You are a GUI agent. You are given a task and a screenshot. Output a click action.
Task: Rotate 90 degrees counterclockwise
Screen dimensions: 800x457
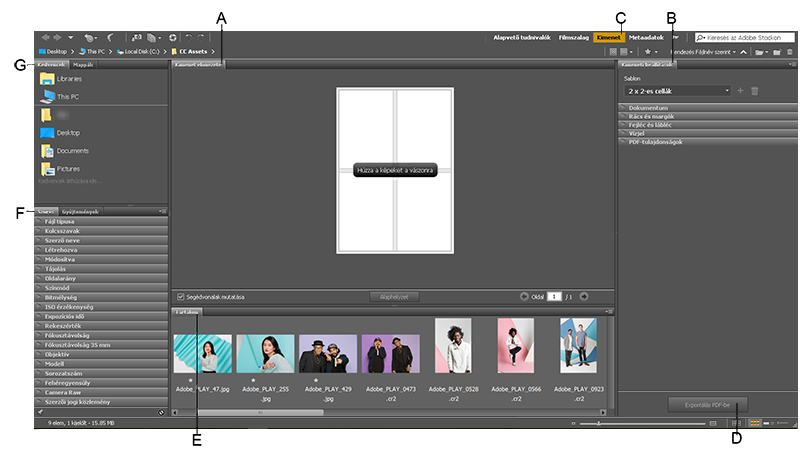(188, 38)
